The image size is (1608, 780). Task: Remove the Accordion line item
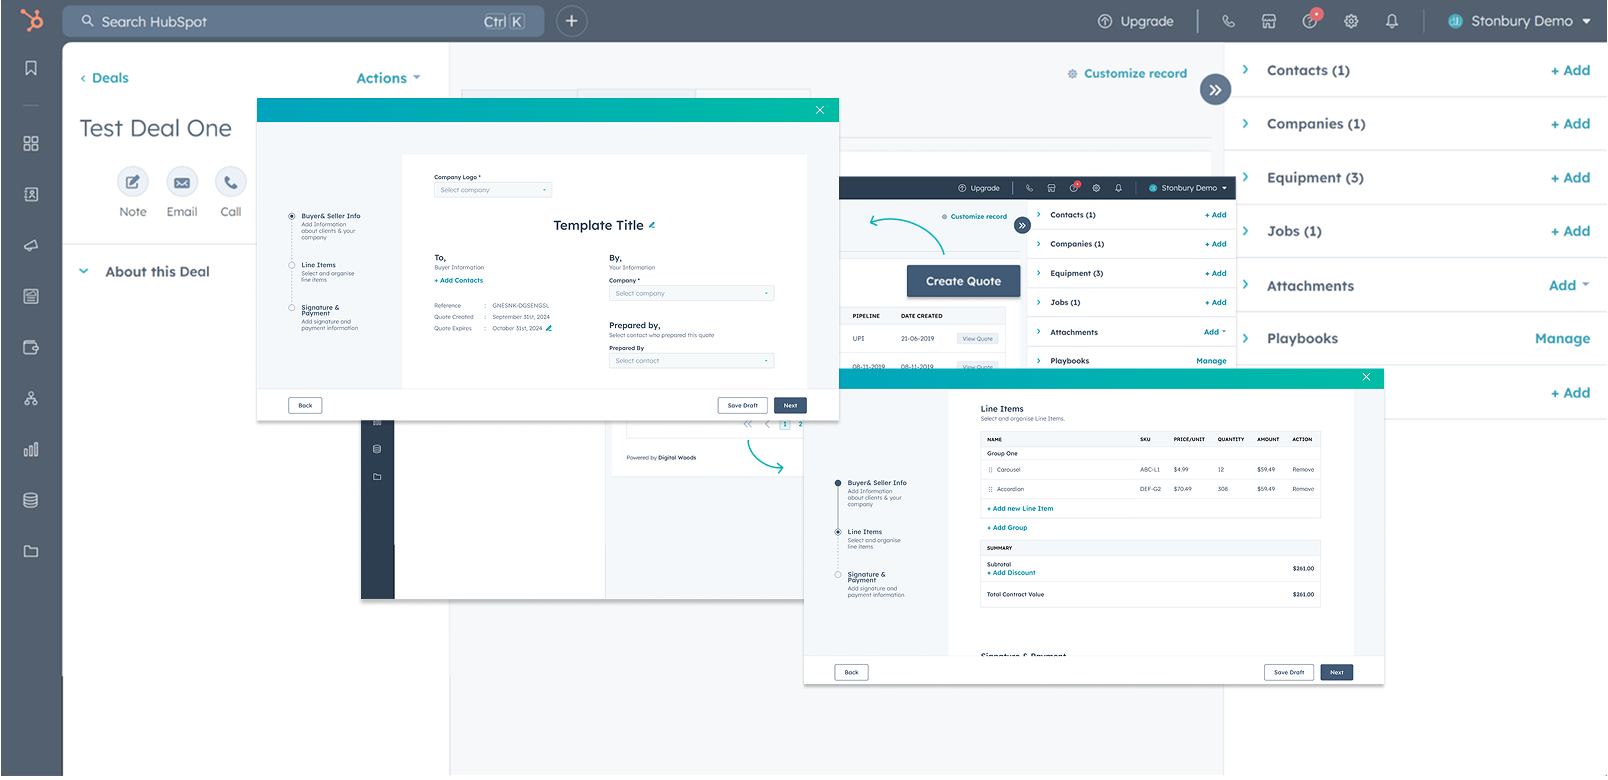pyautogui.click(x=1303, y=489)
